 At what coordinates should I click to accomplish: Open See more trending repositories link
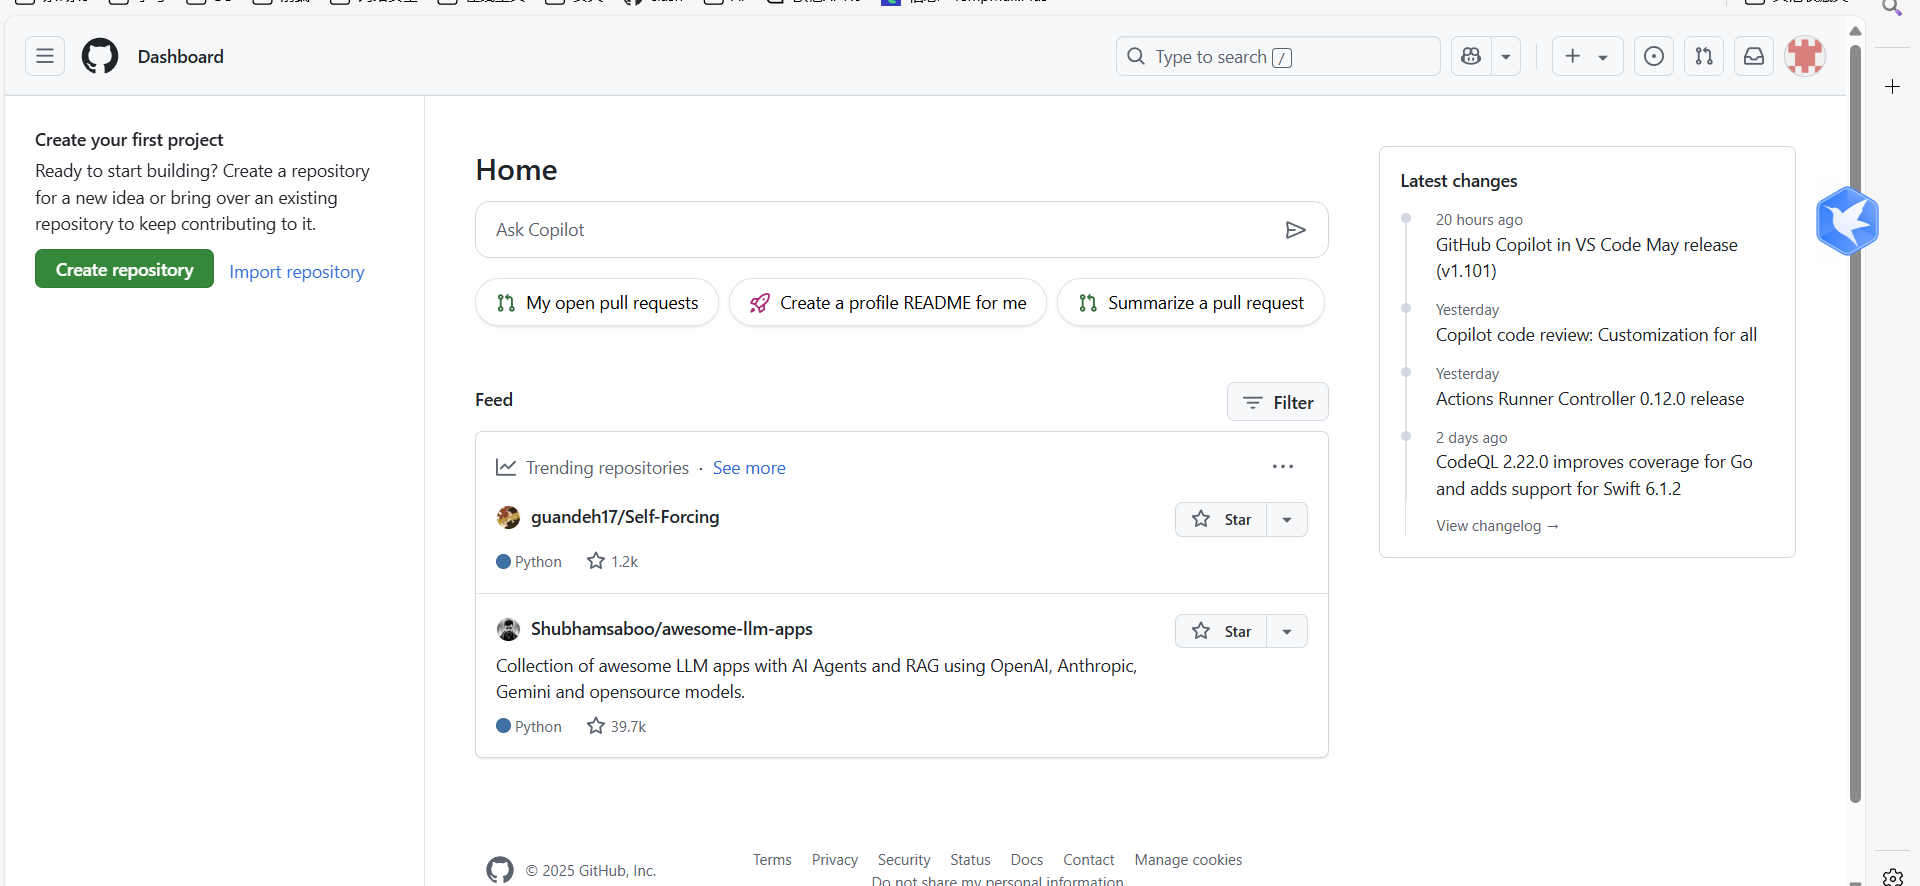point(749,468)
